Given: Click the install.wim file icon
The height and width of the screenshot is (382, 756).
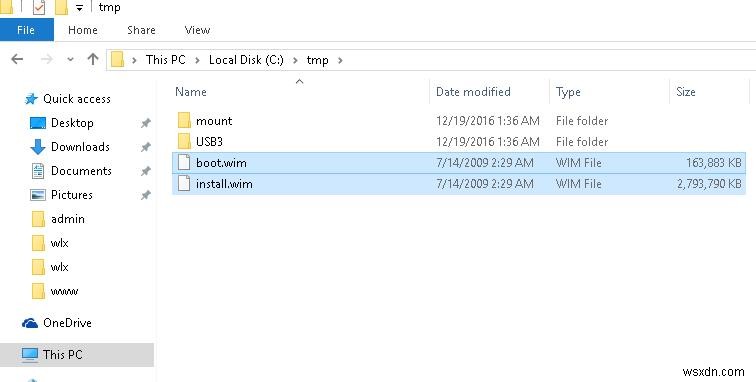Looking at the screenshot, I should (x=184, y=184).
